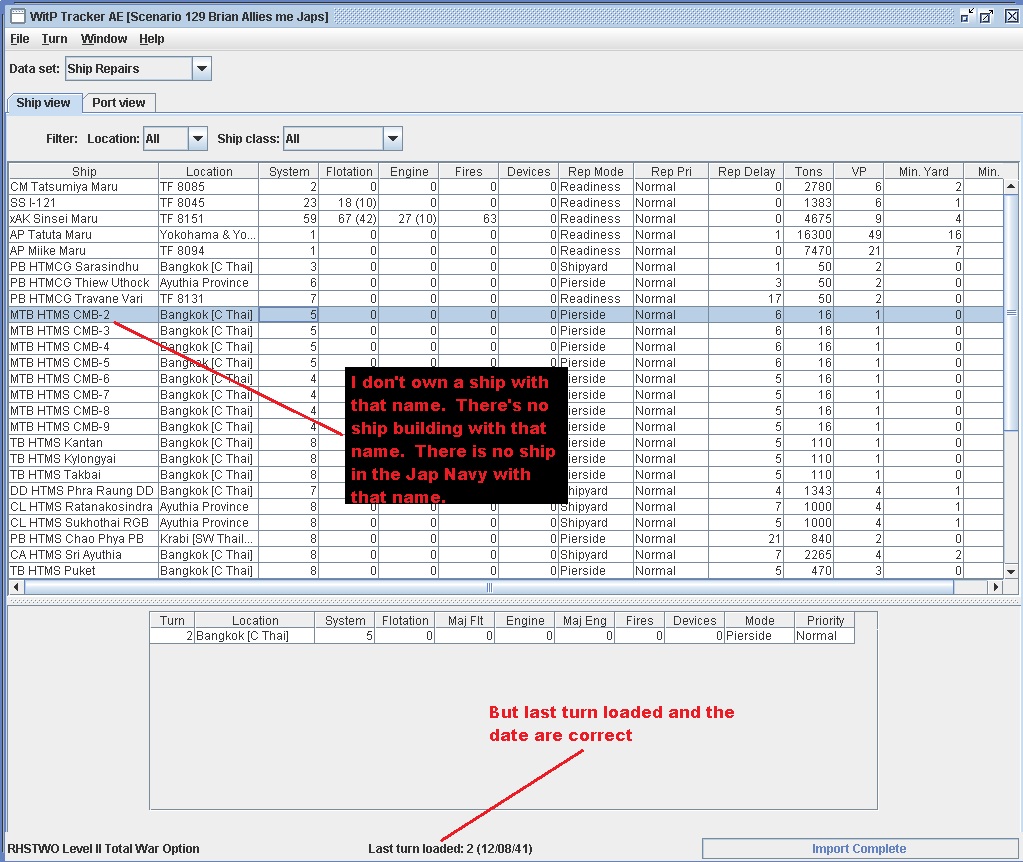Sort table by Engine column header
Screen dimensions: 1023x862
pos(409,171)
